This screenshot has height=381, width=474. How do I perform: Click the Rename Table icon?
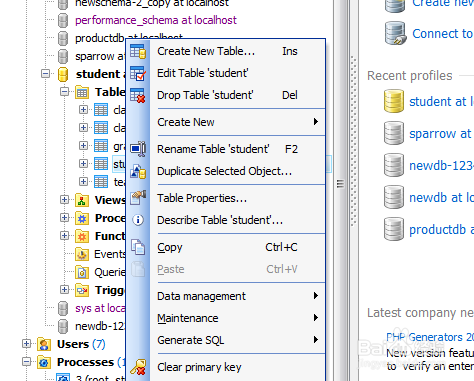138,149
